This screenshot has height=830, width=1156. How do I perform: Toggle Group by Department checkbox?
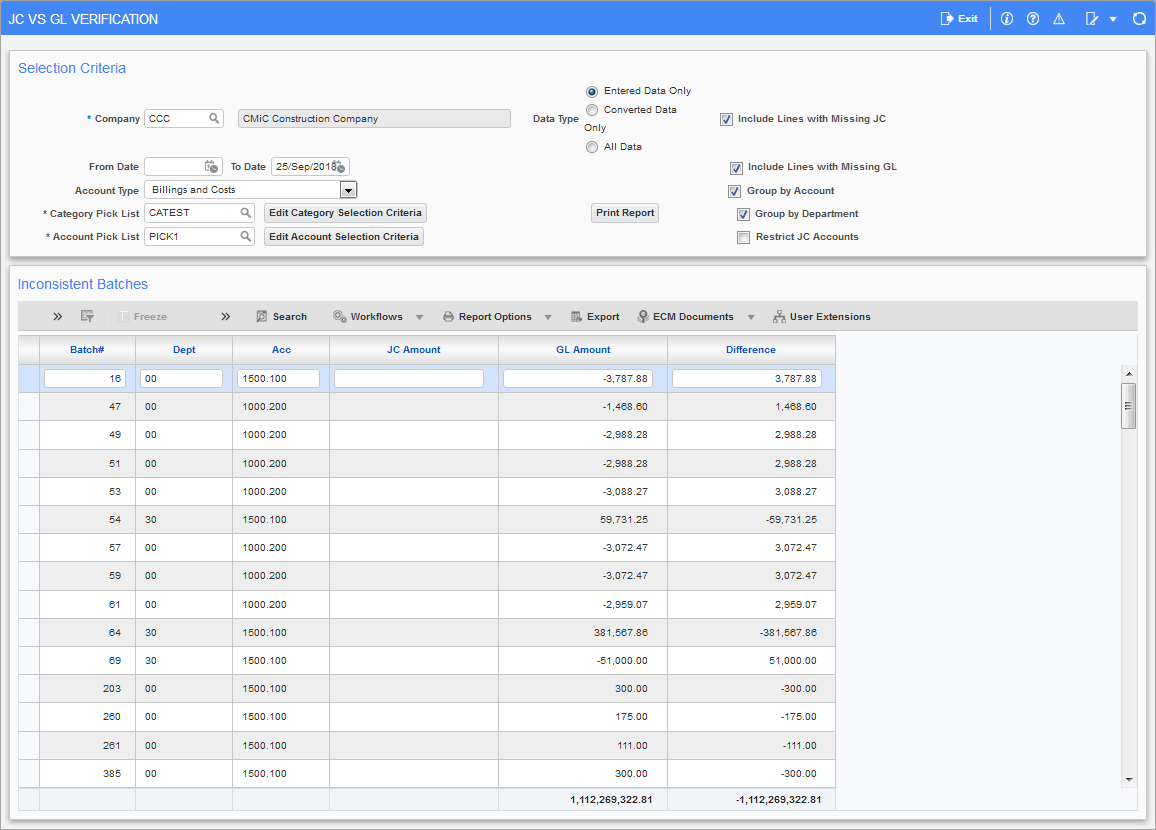pyautogui.click(x=743, y=215)
